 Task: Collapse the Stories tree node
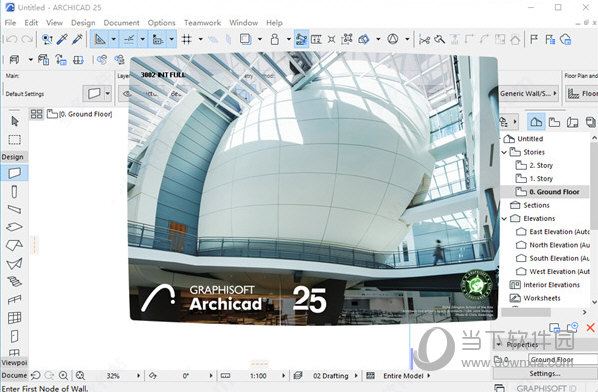[x=504, y=152]
